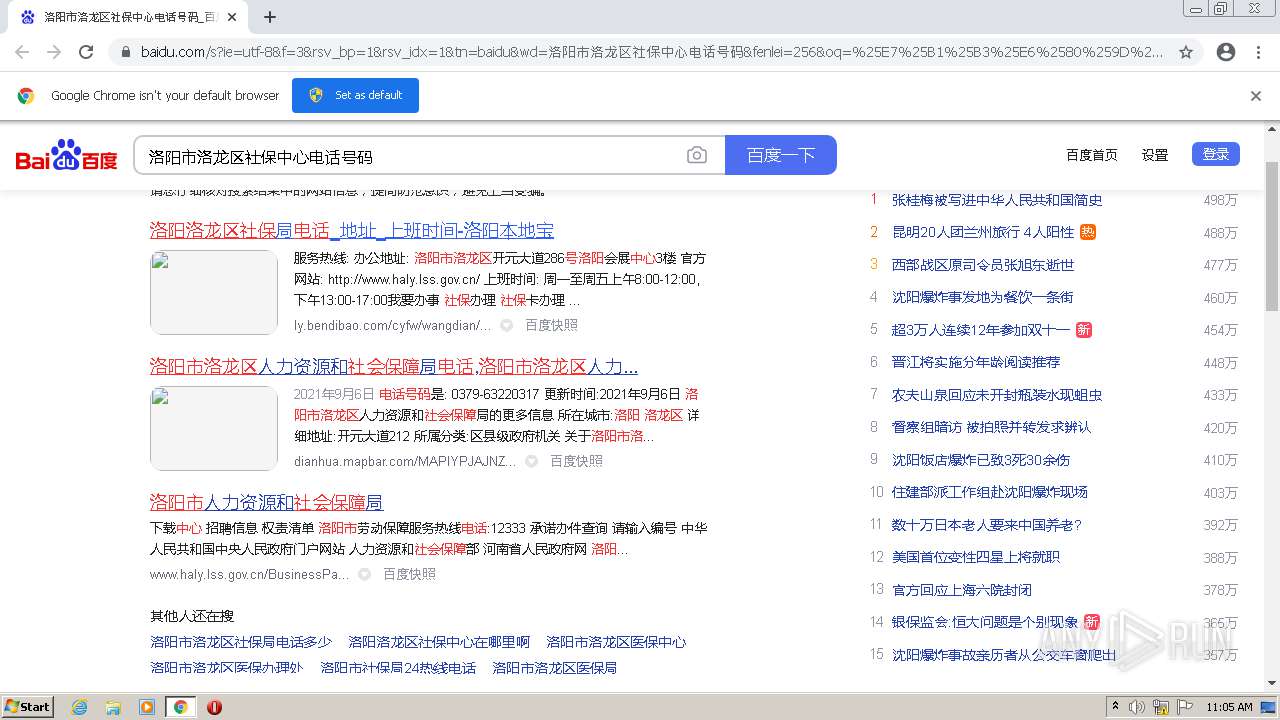Click the volume speaker tray icon
The width and height of the screenshot is (1280, 720).
(1137, 707)
